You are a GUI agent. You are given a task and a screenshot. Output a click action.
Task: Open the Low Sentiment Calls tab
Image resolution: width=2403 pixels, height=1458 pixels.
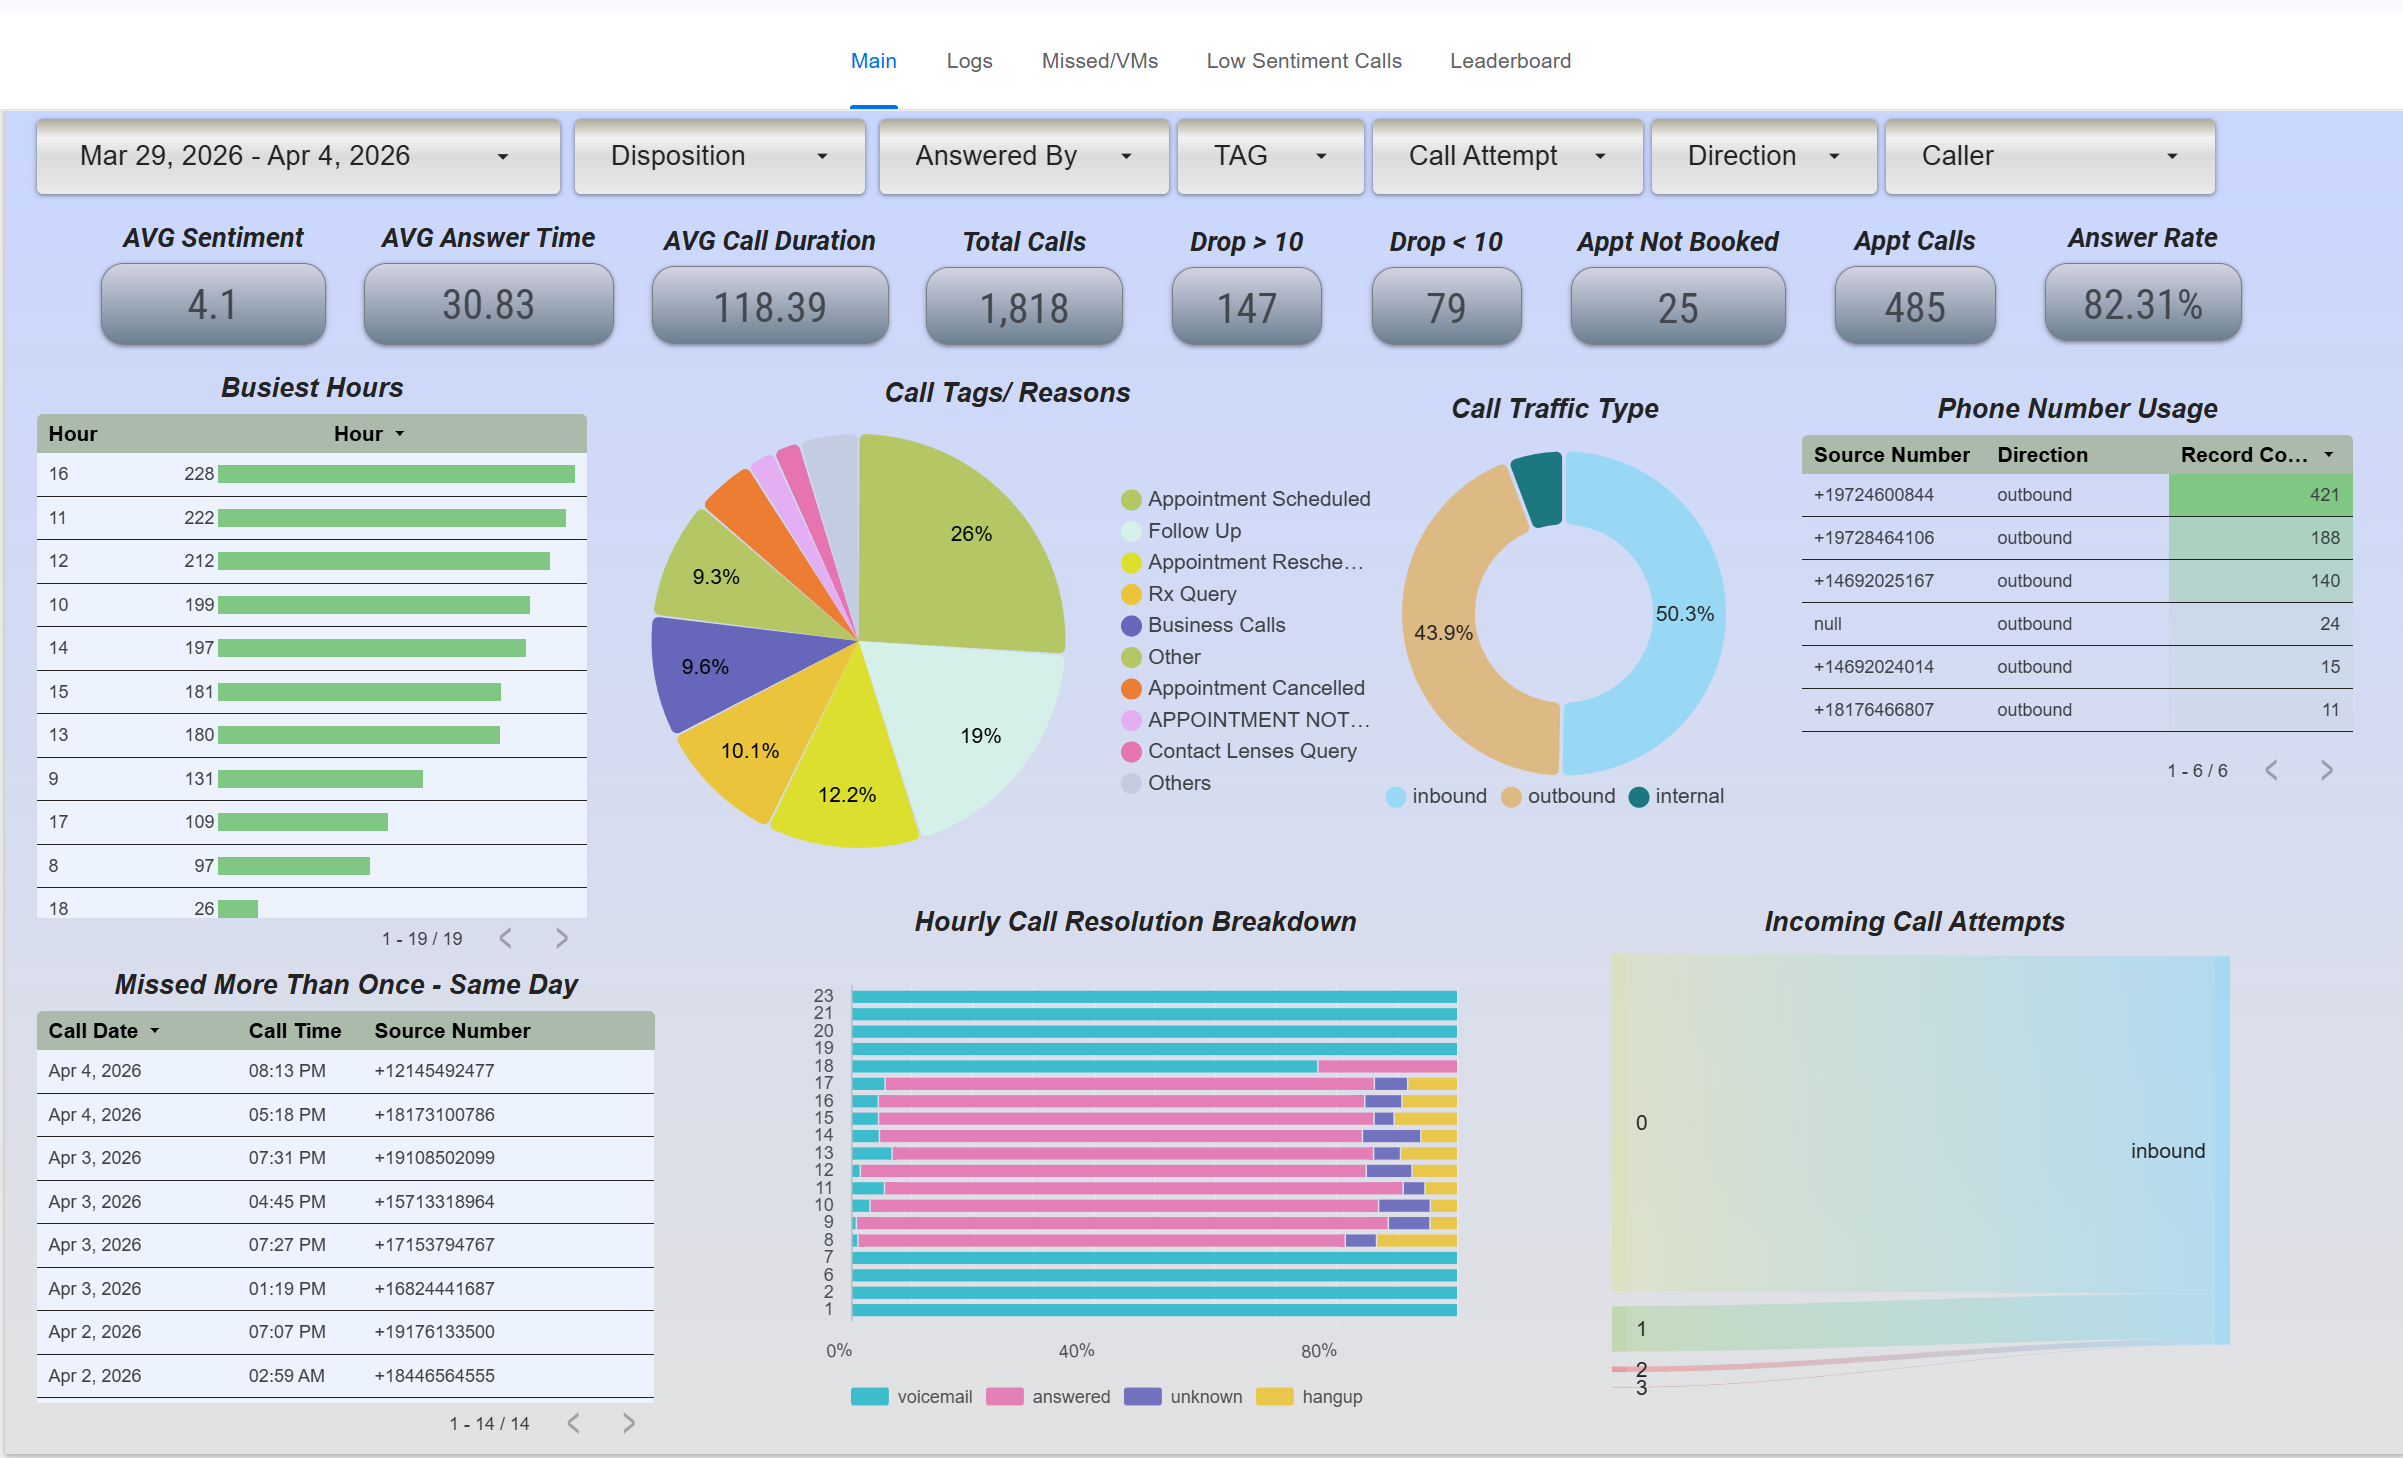point(1304,61)
